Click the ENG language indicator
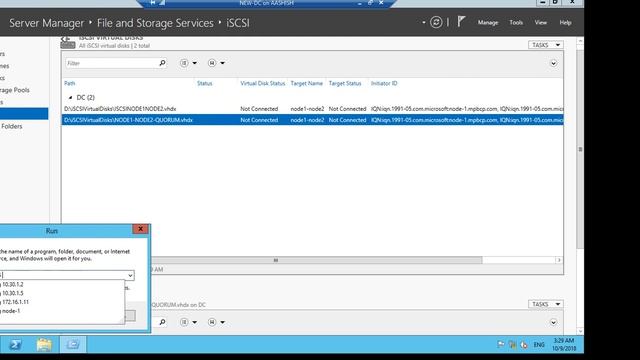This screenshot has height=360, width=640. [539, 345]
